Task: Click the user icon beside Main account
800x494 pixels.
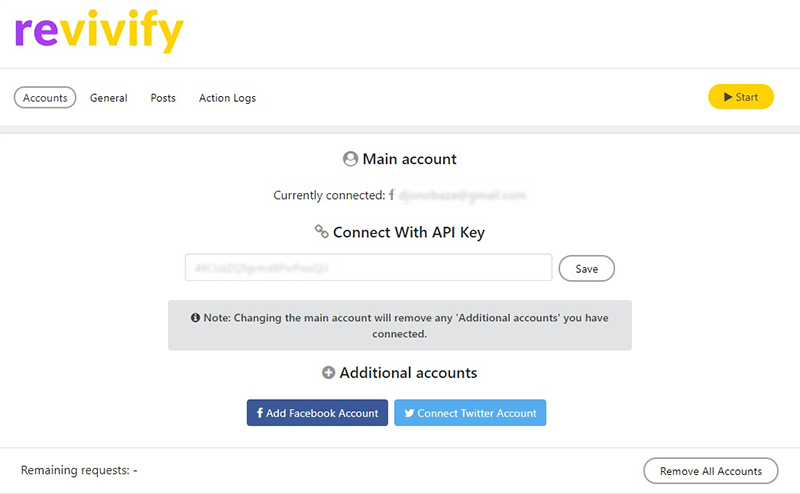Action: [350, 159]
